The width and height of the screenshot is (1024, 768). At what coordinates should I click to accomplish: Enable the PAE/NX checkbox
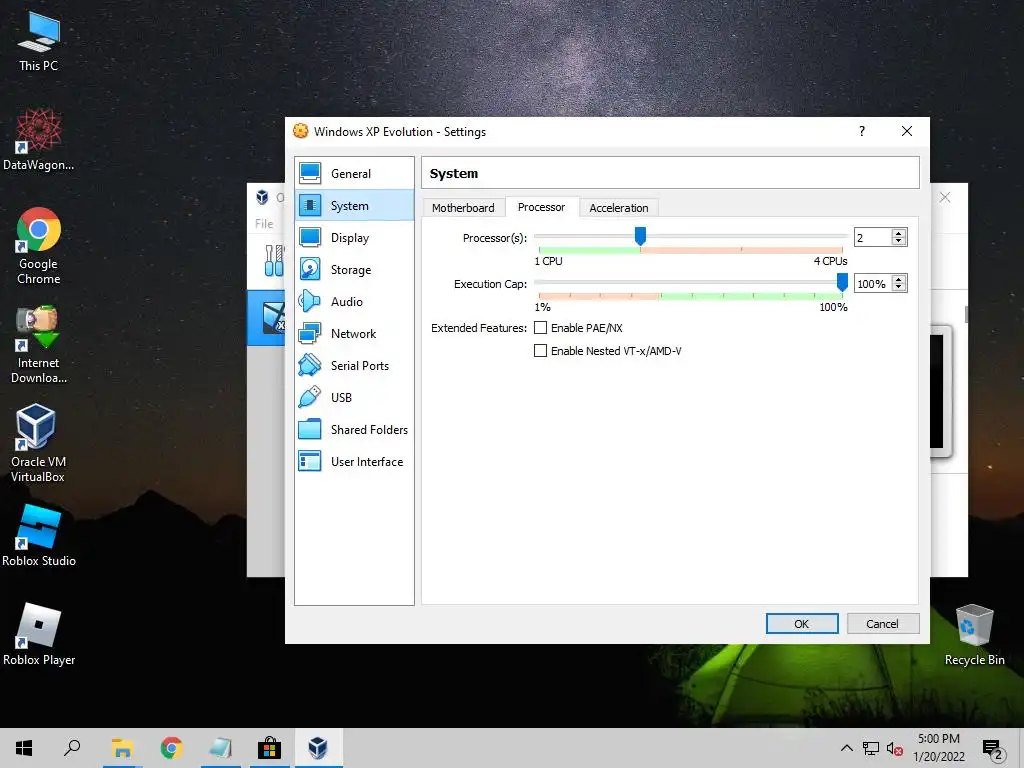[x=540, y=328]
